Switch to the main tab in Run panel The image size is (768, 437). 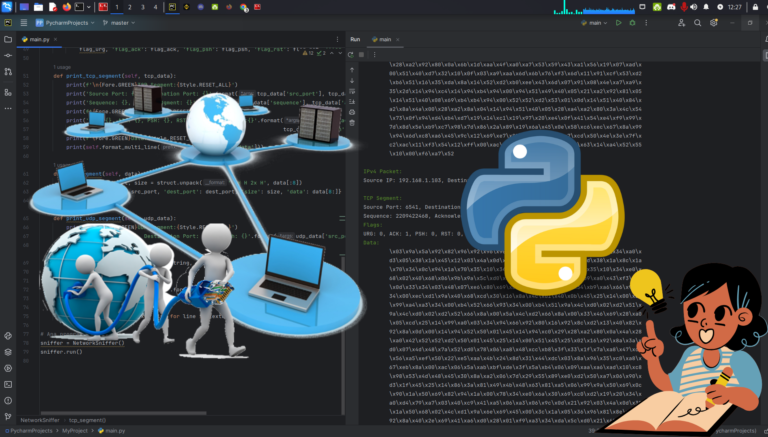tap(382, 39)
